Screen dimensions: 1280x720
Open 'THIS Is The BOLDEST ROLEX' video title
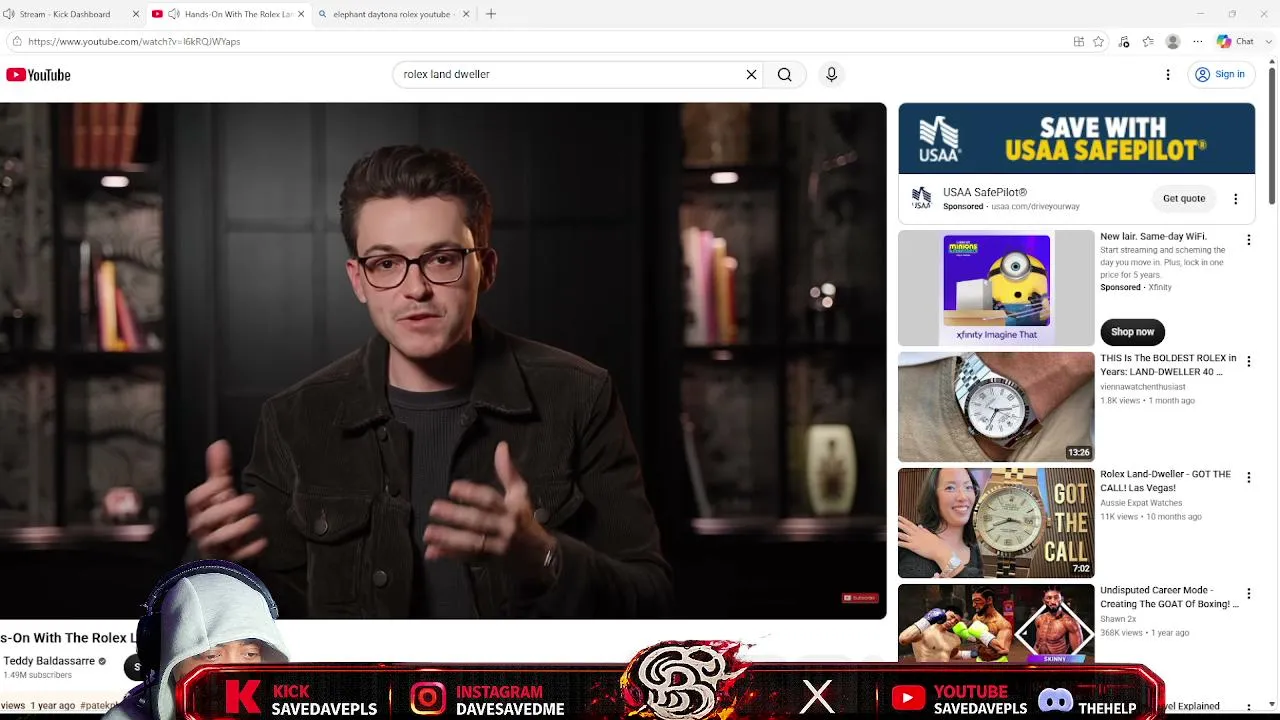(x=1168, y=365)
